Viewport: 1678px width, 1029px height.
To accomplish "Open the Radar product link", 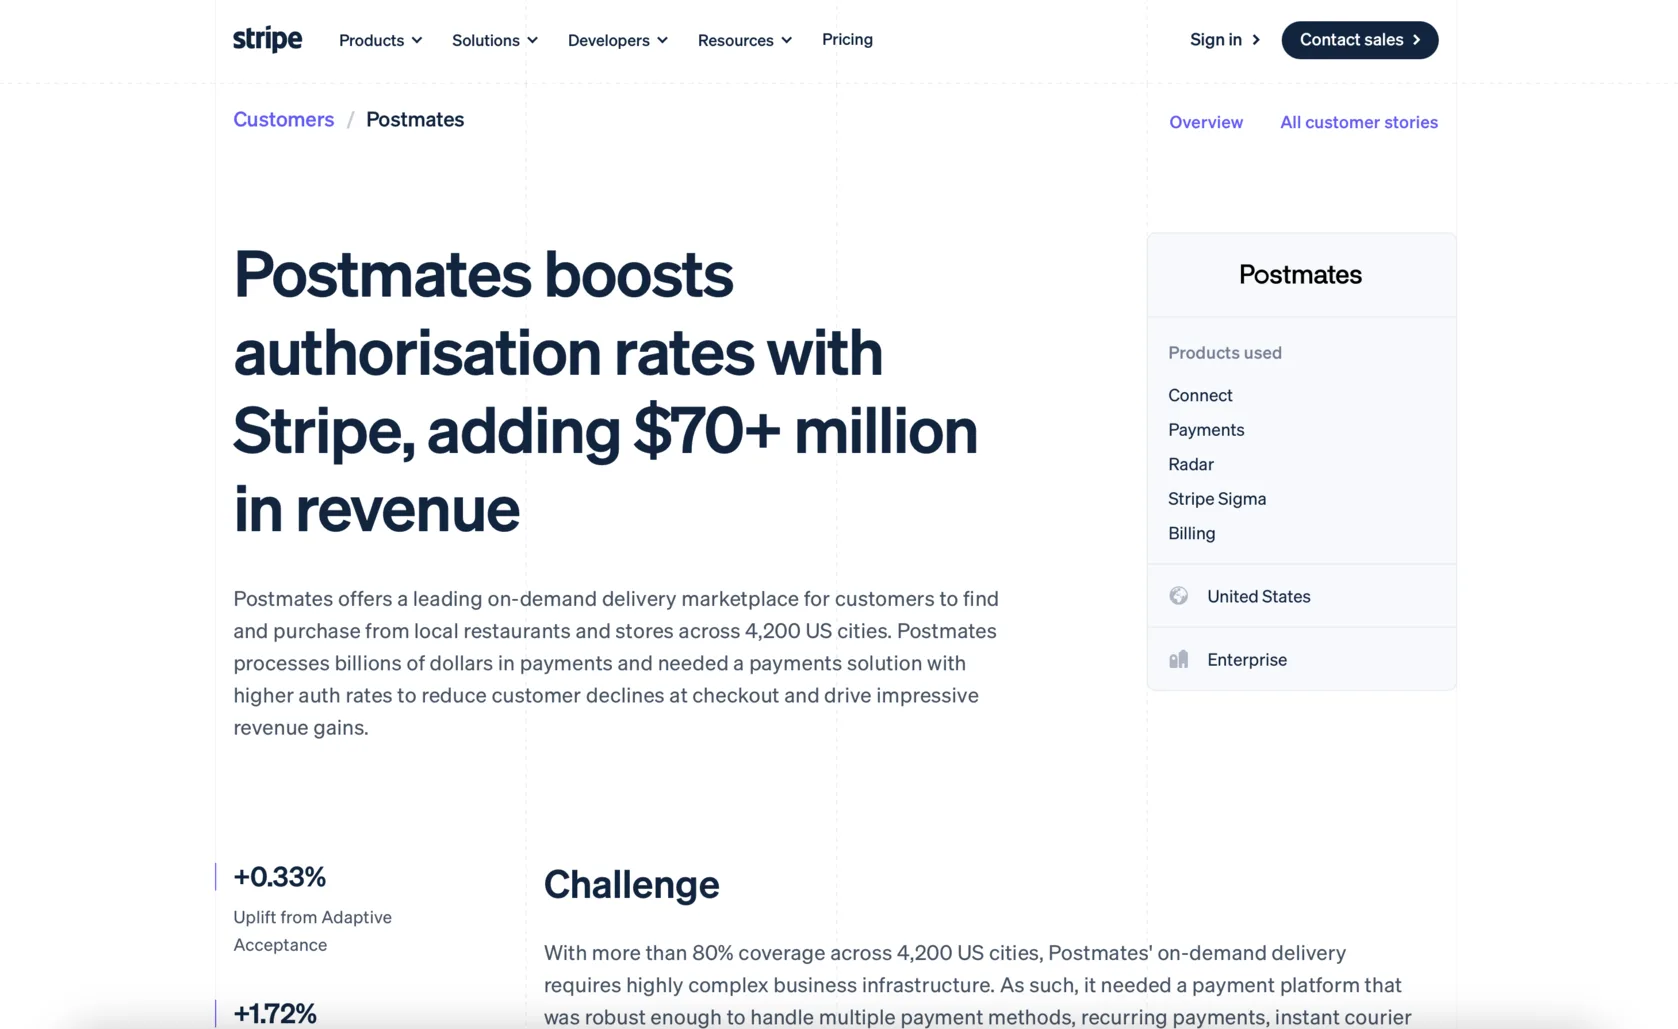I will 1191,464.
